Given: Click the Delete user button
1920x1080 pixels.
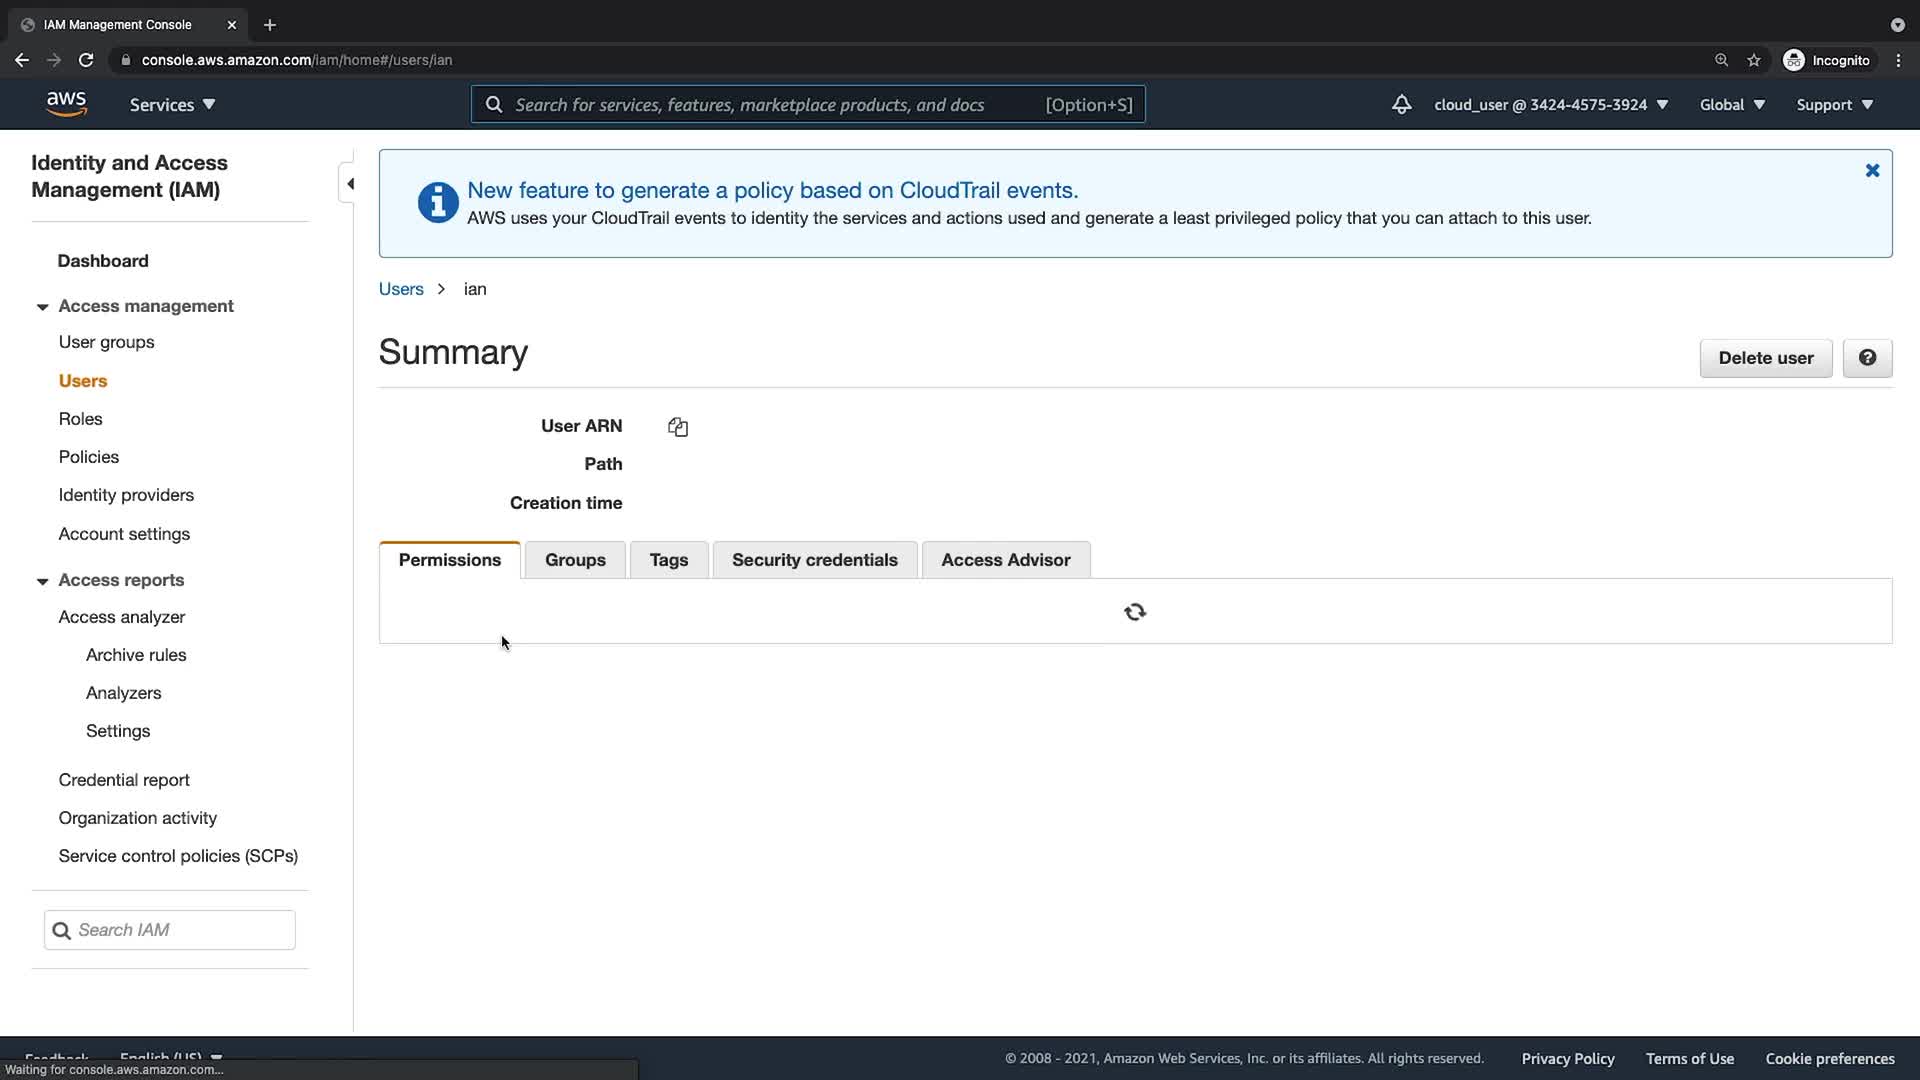Looking at the screenshot, I should pos(1765,358).
